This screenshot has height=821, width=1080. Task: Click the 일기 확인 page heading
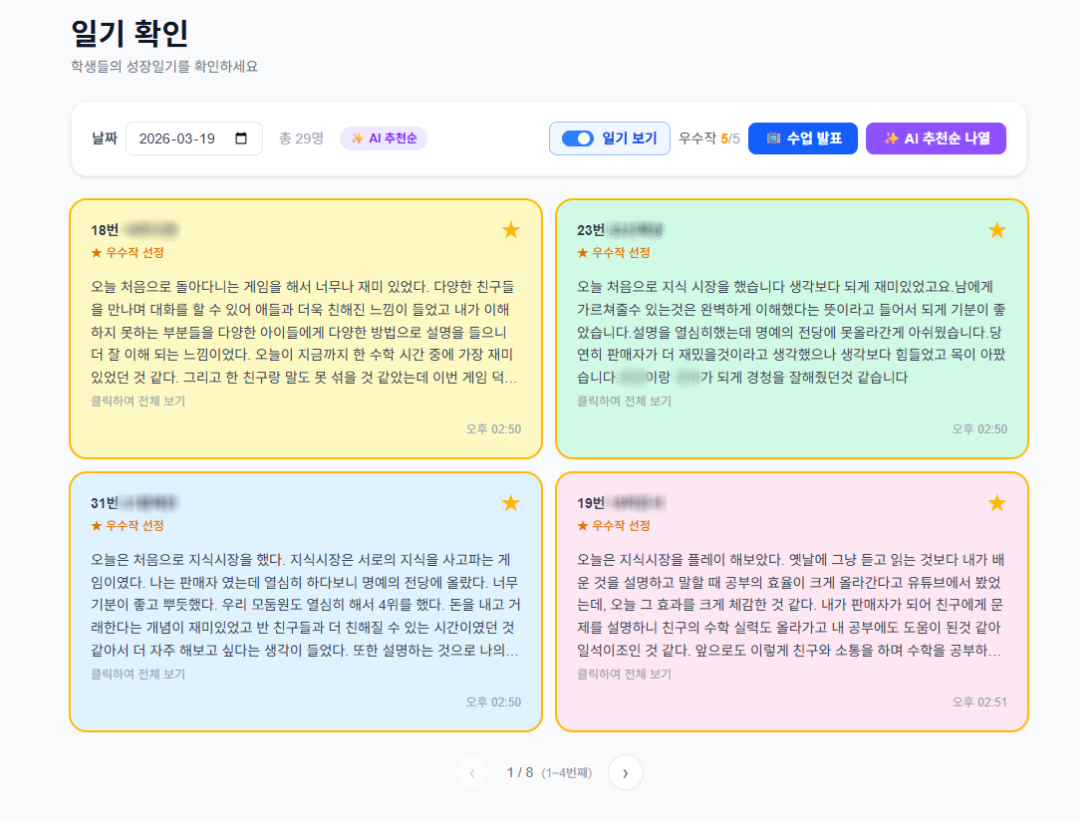coord(129,32)
